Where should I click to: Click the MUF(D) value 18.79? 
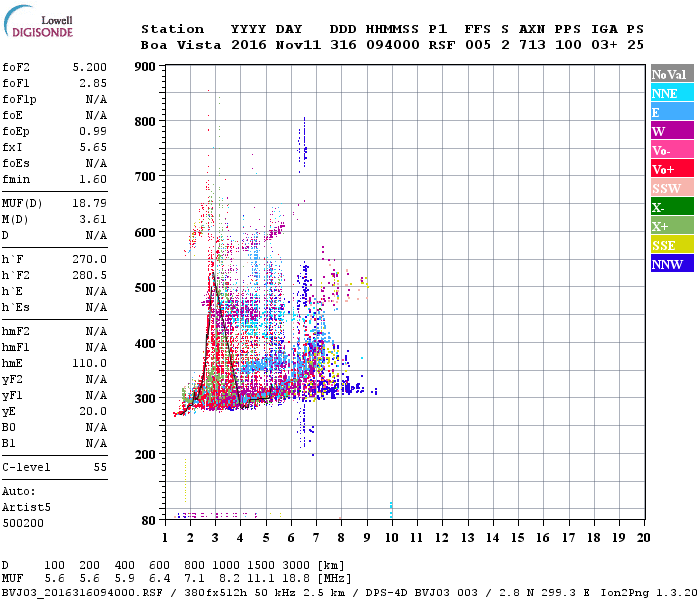[90, 204]
